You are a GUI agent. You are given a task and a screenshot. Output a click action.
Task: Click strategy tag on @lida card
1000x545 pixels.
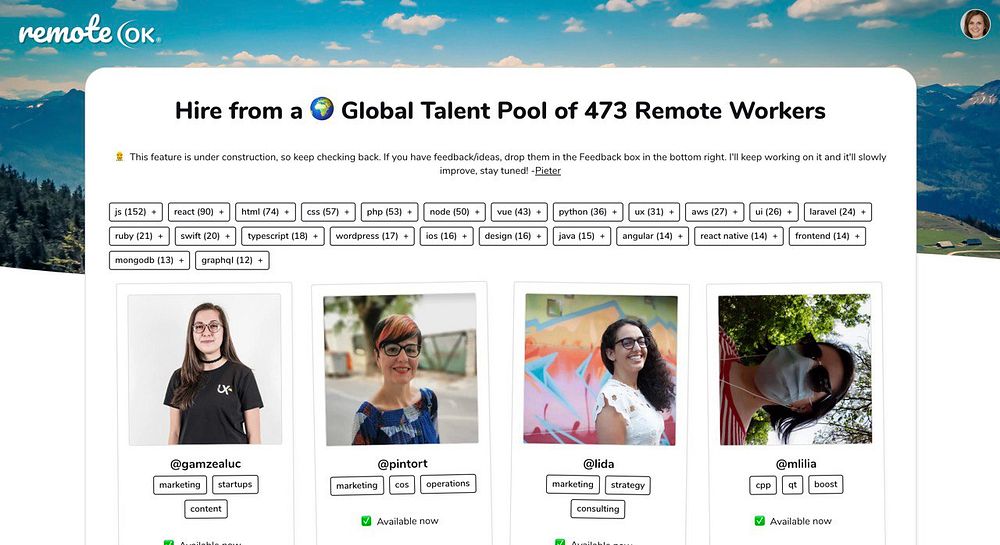click(x=628, y=485)
